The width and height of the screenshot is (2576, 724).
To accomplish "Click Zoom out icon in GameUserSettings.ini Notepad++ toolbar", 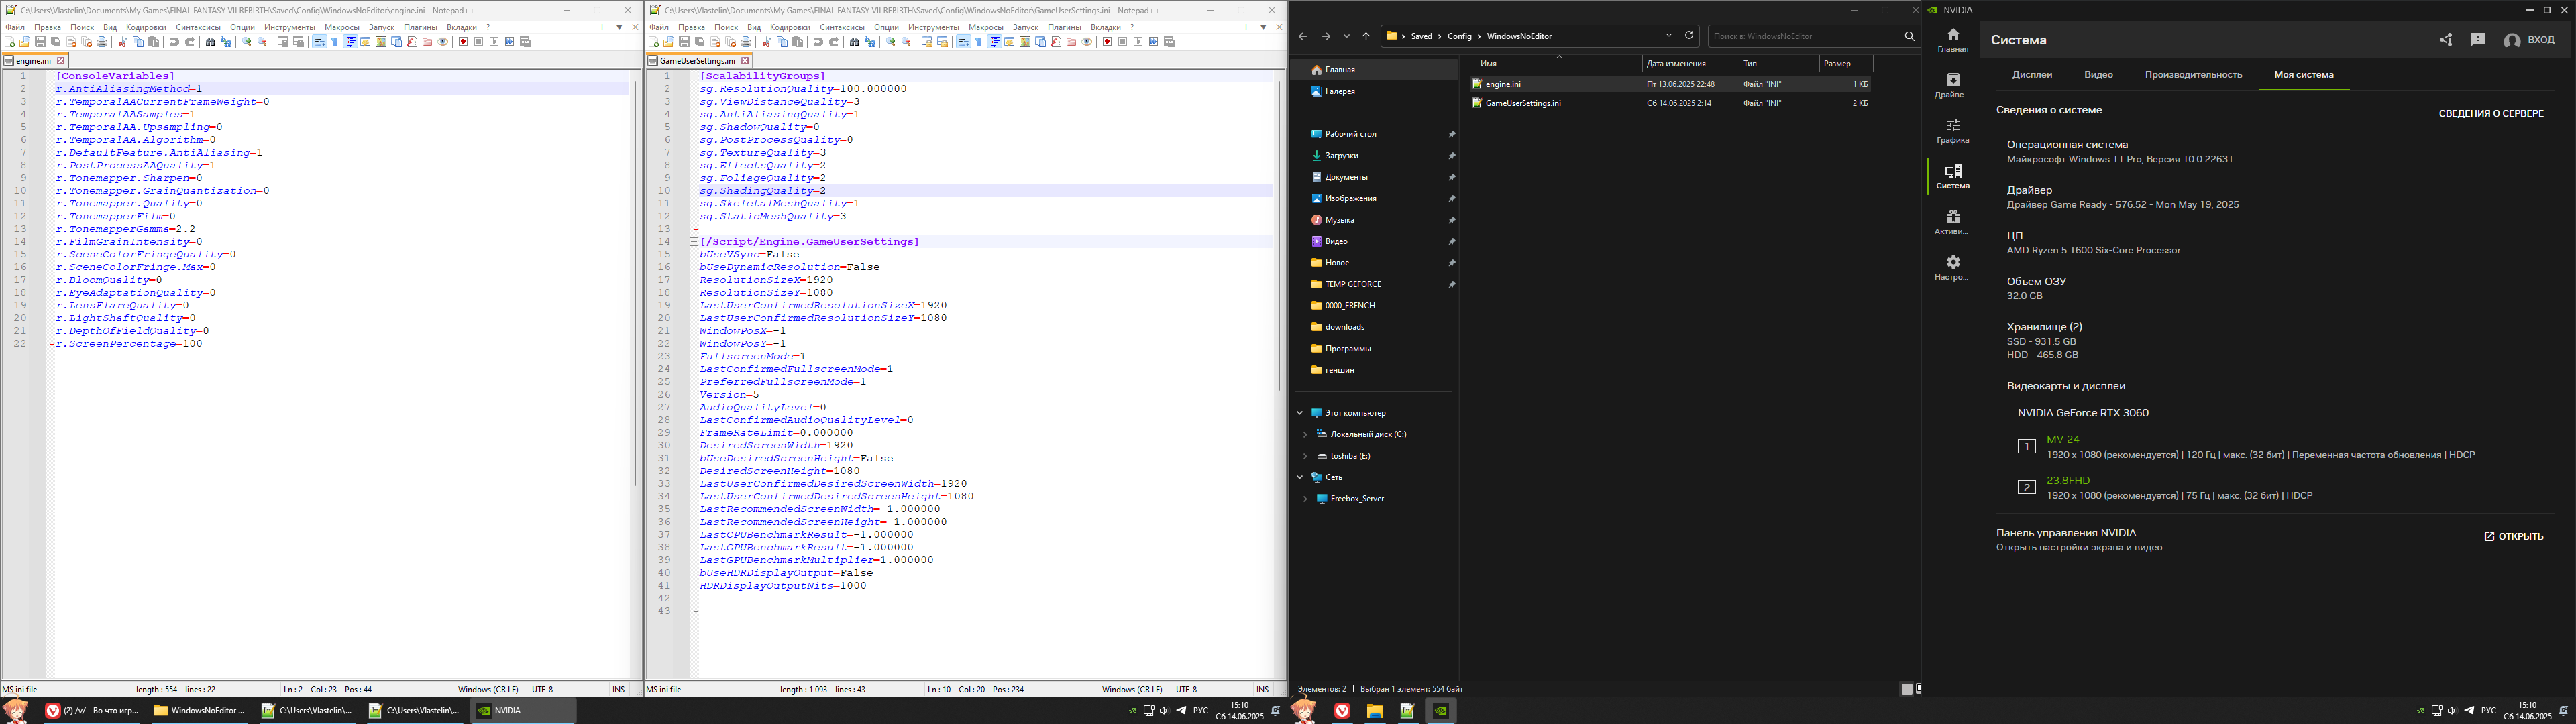I will 906,42.
